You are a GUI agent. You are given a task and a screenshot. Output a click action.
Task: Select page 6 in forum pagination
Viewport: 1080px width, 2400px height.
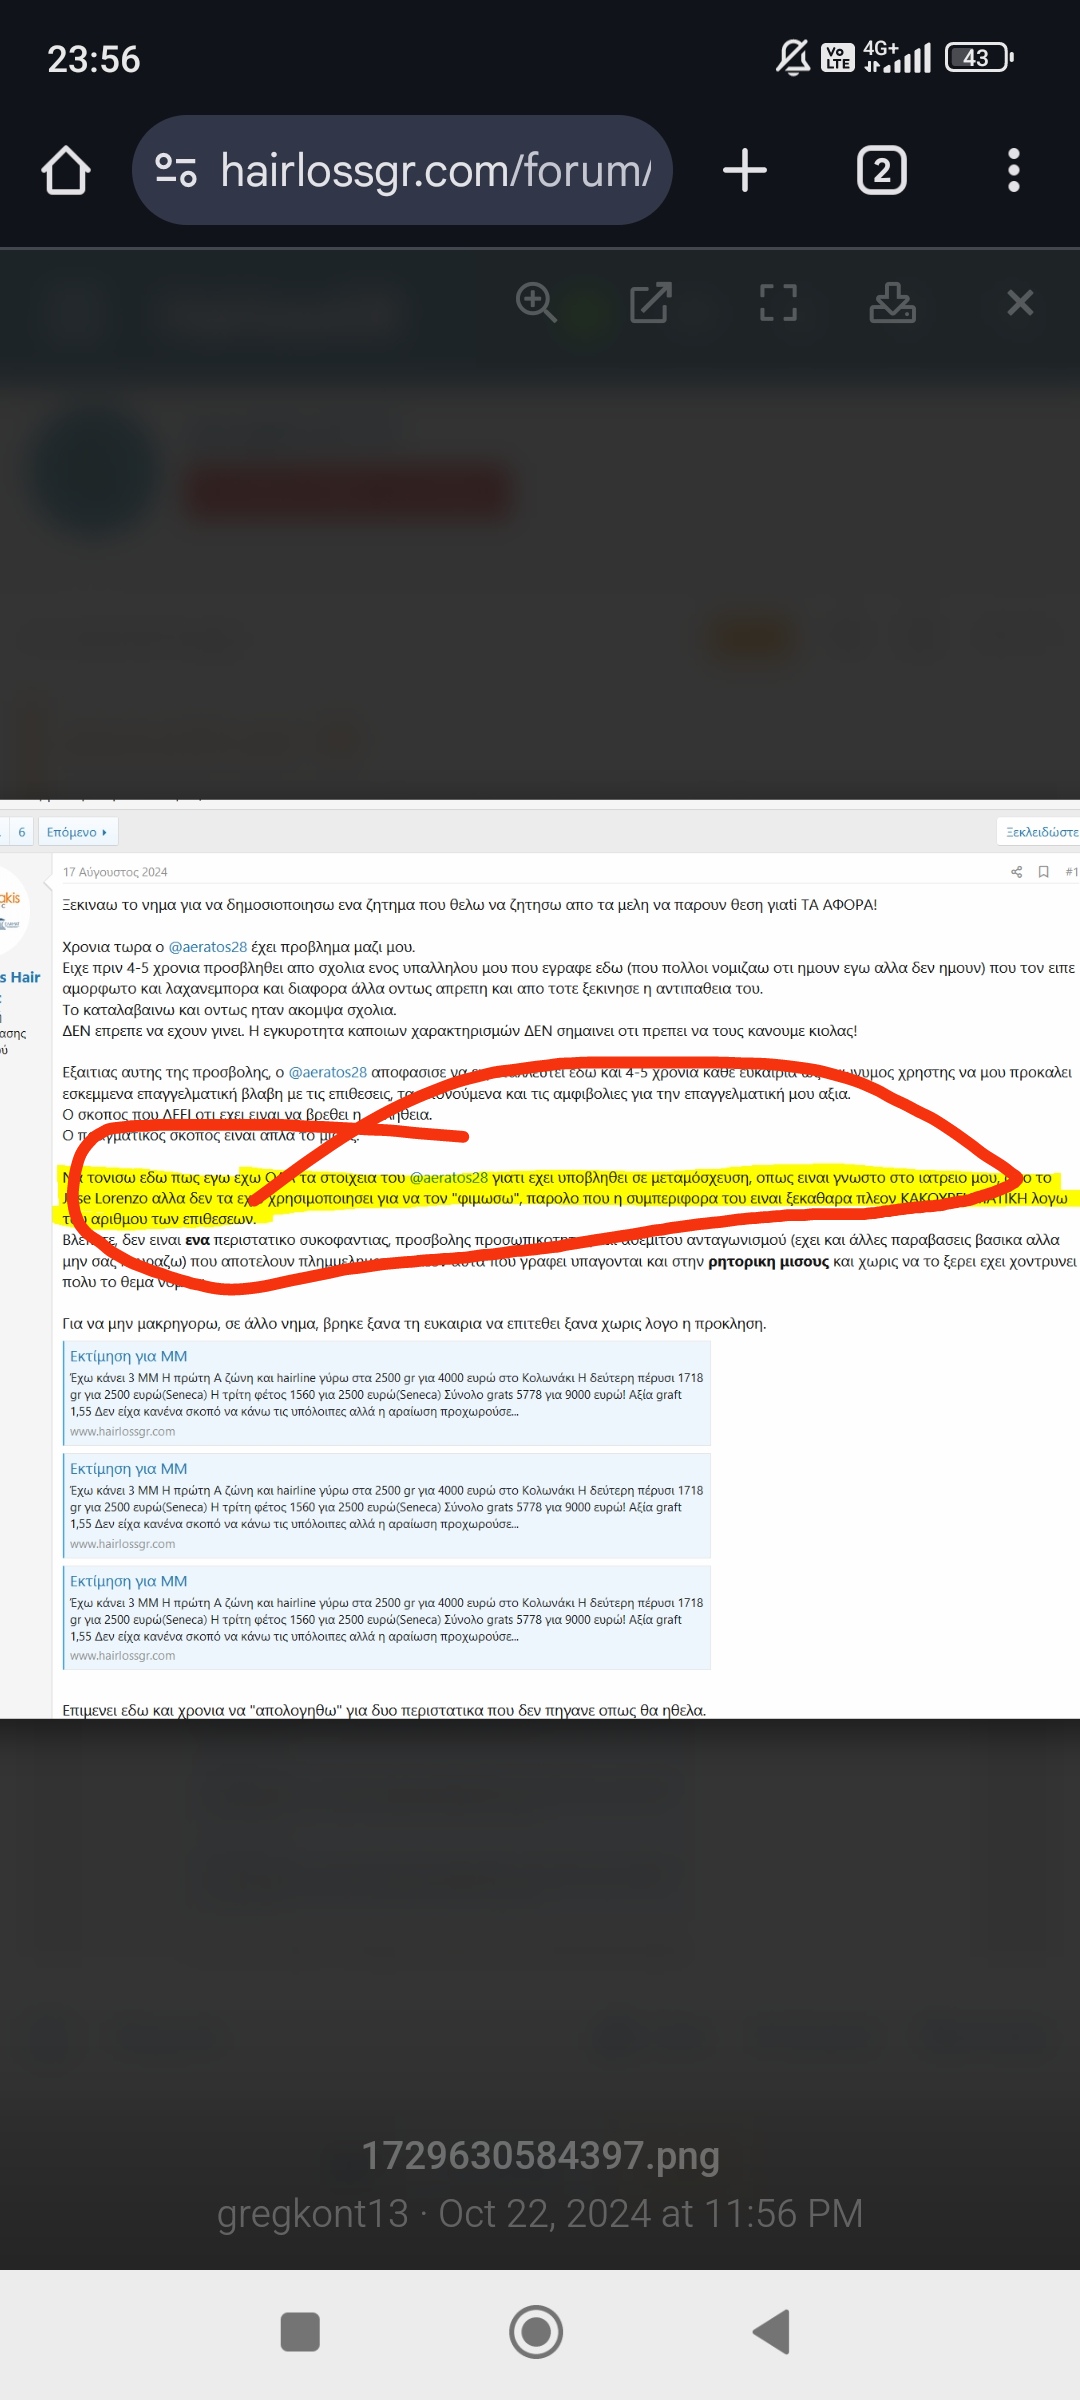[x=21, y=832]
